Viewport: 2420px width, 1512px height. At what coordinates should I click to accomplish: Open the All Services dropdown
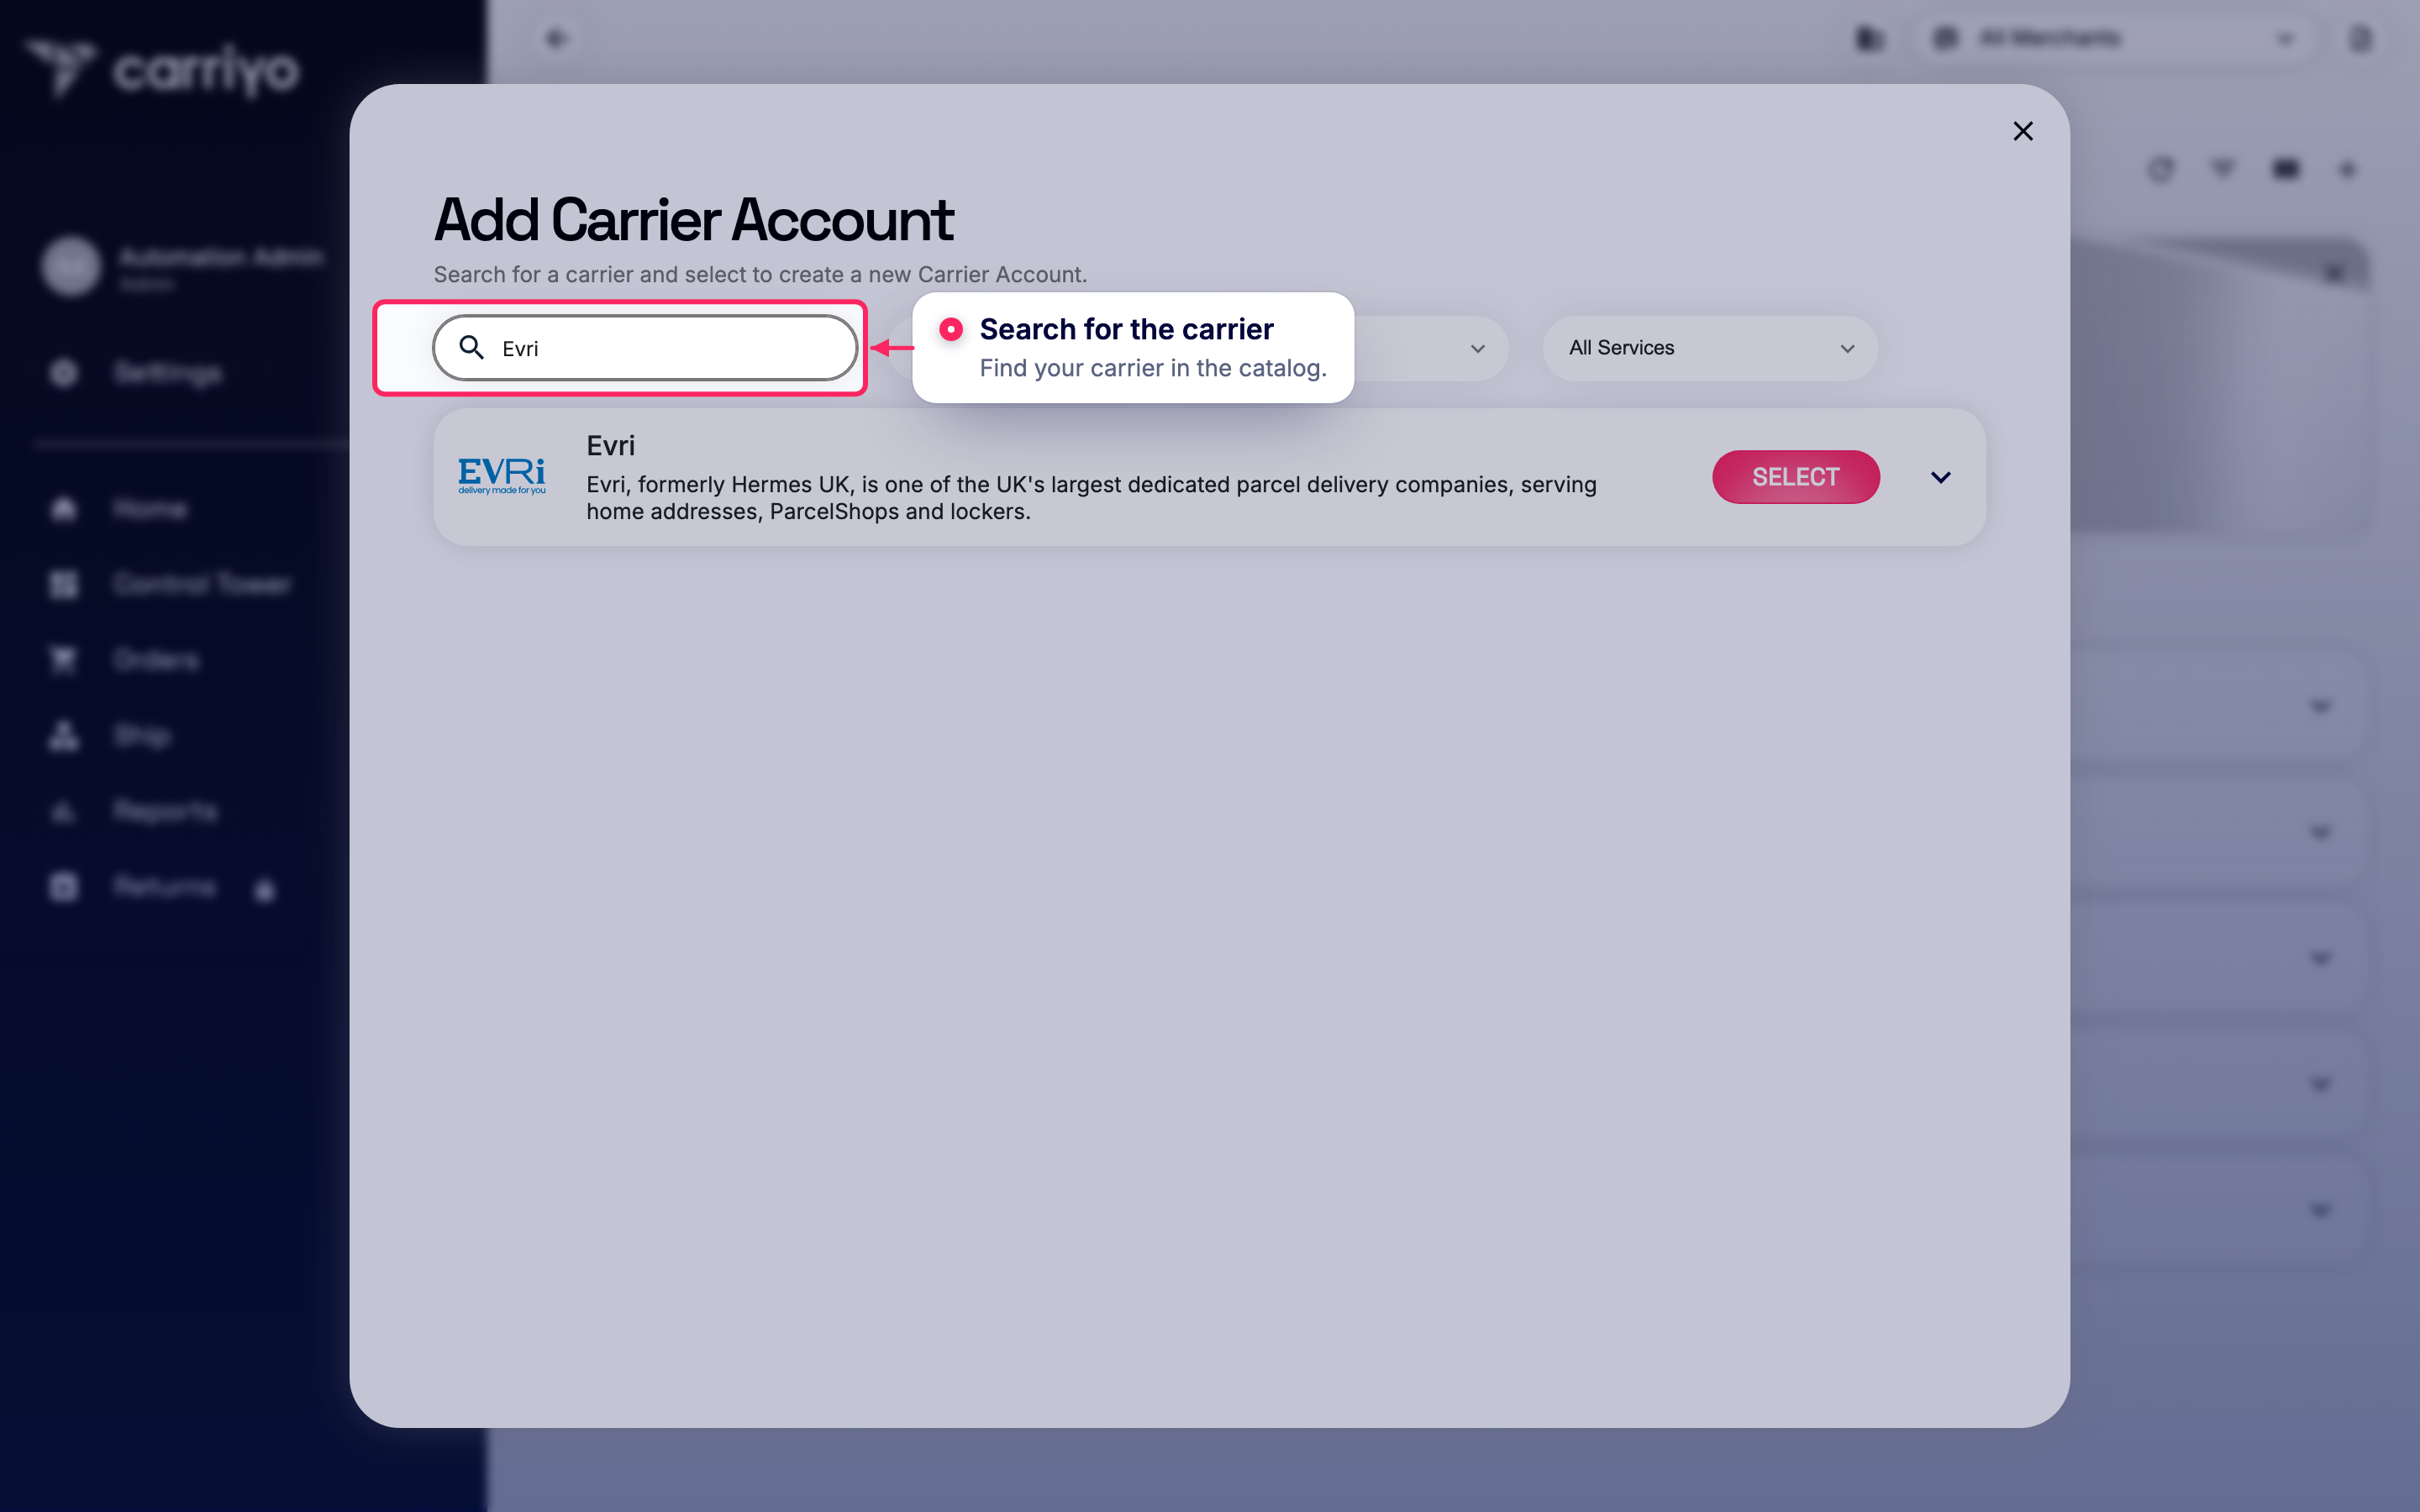[x=1710, y=348]
